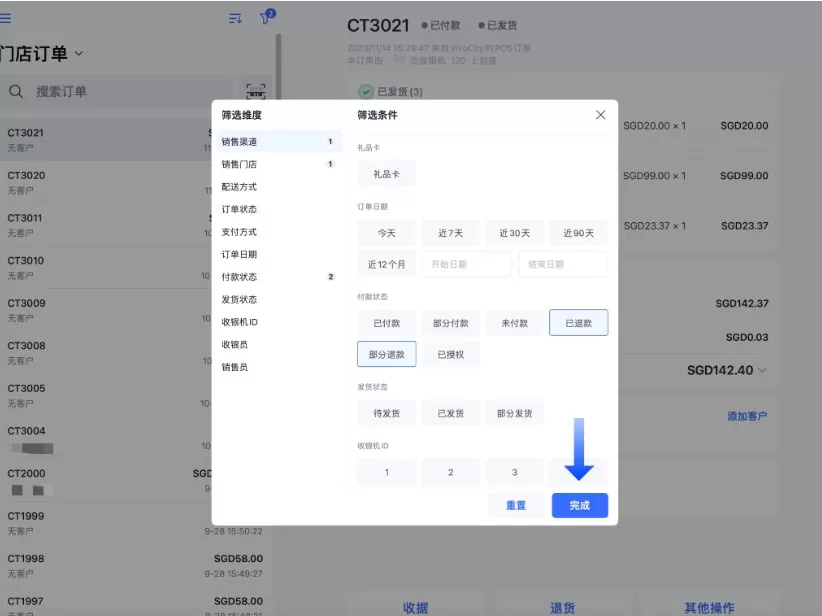
Task: Toggle off the 已退款 payment status chip
Action: coord(579,322)
